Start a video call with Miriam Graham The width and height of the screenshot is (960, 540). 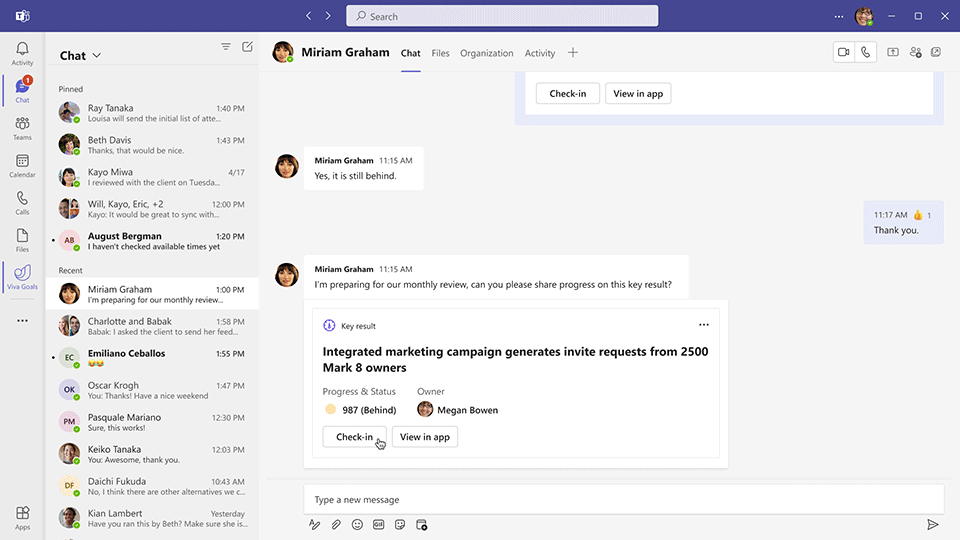[844, 53]
